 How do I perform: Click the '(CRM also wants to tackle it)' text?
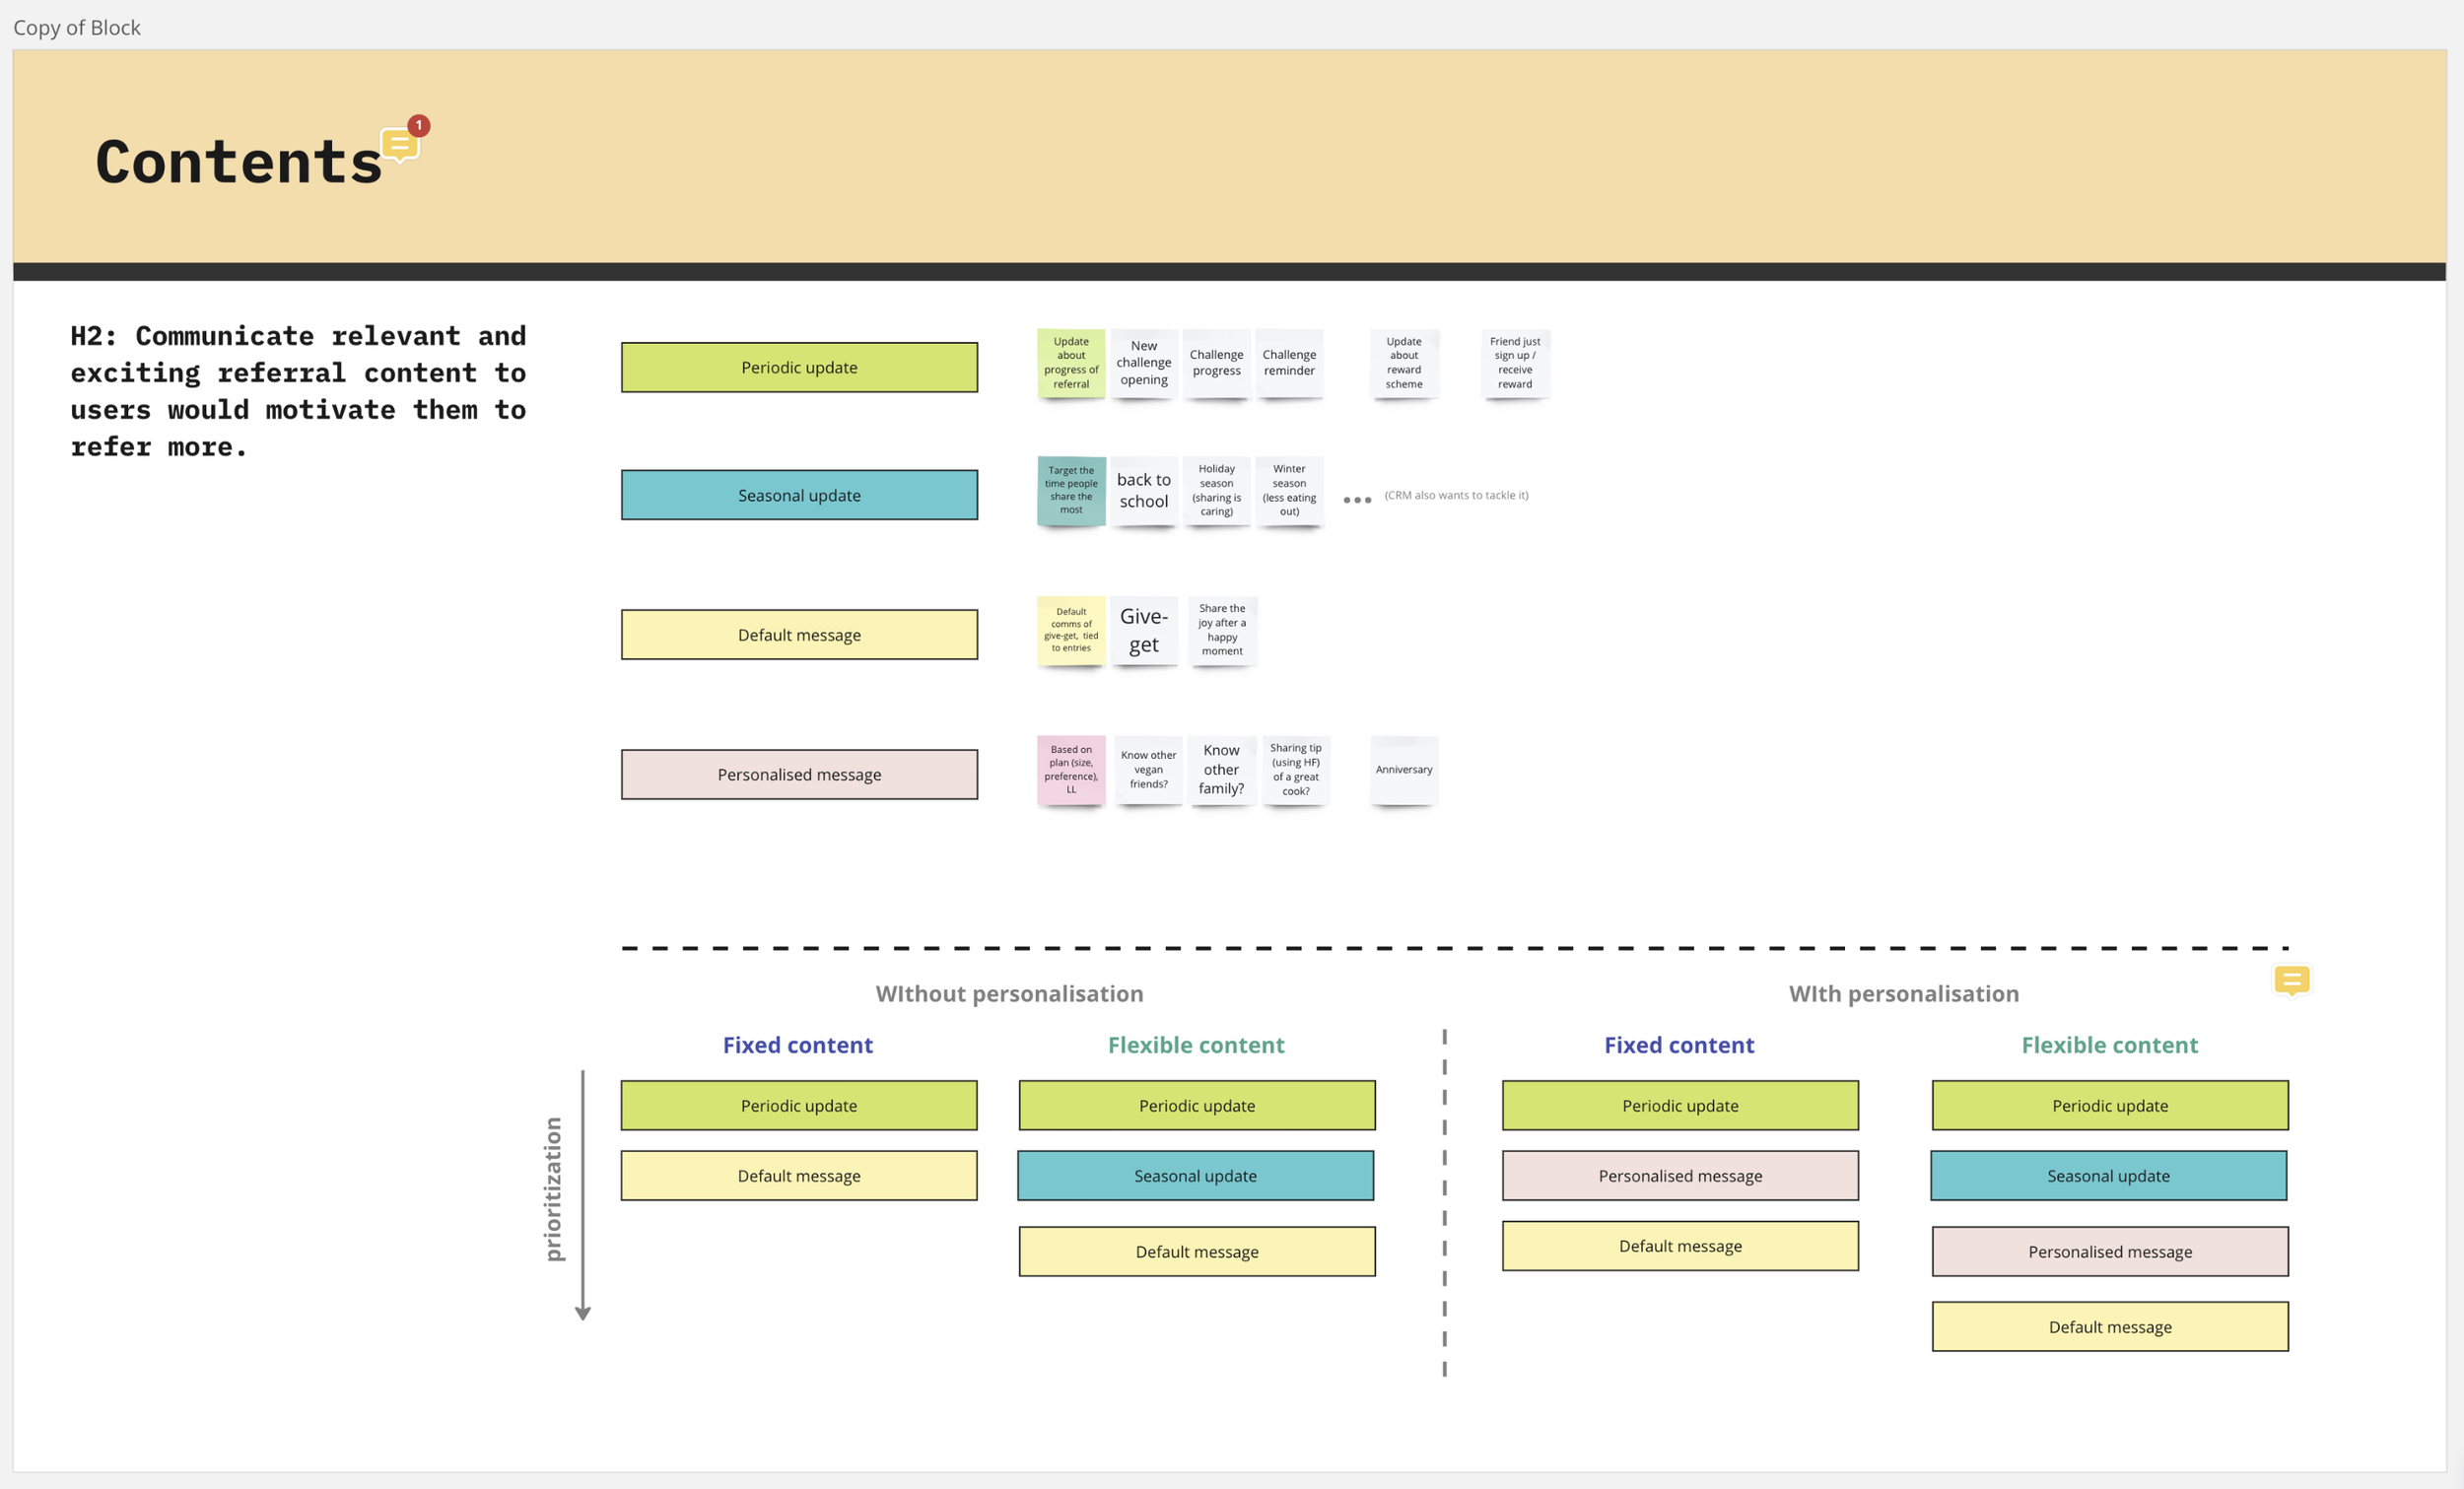tap(1456, 496)
